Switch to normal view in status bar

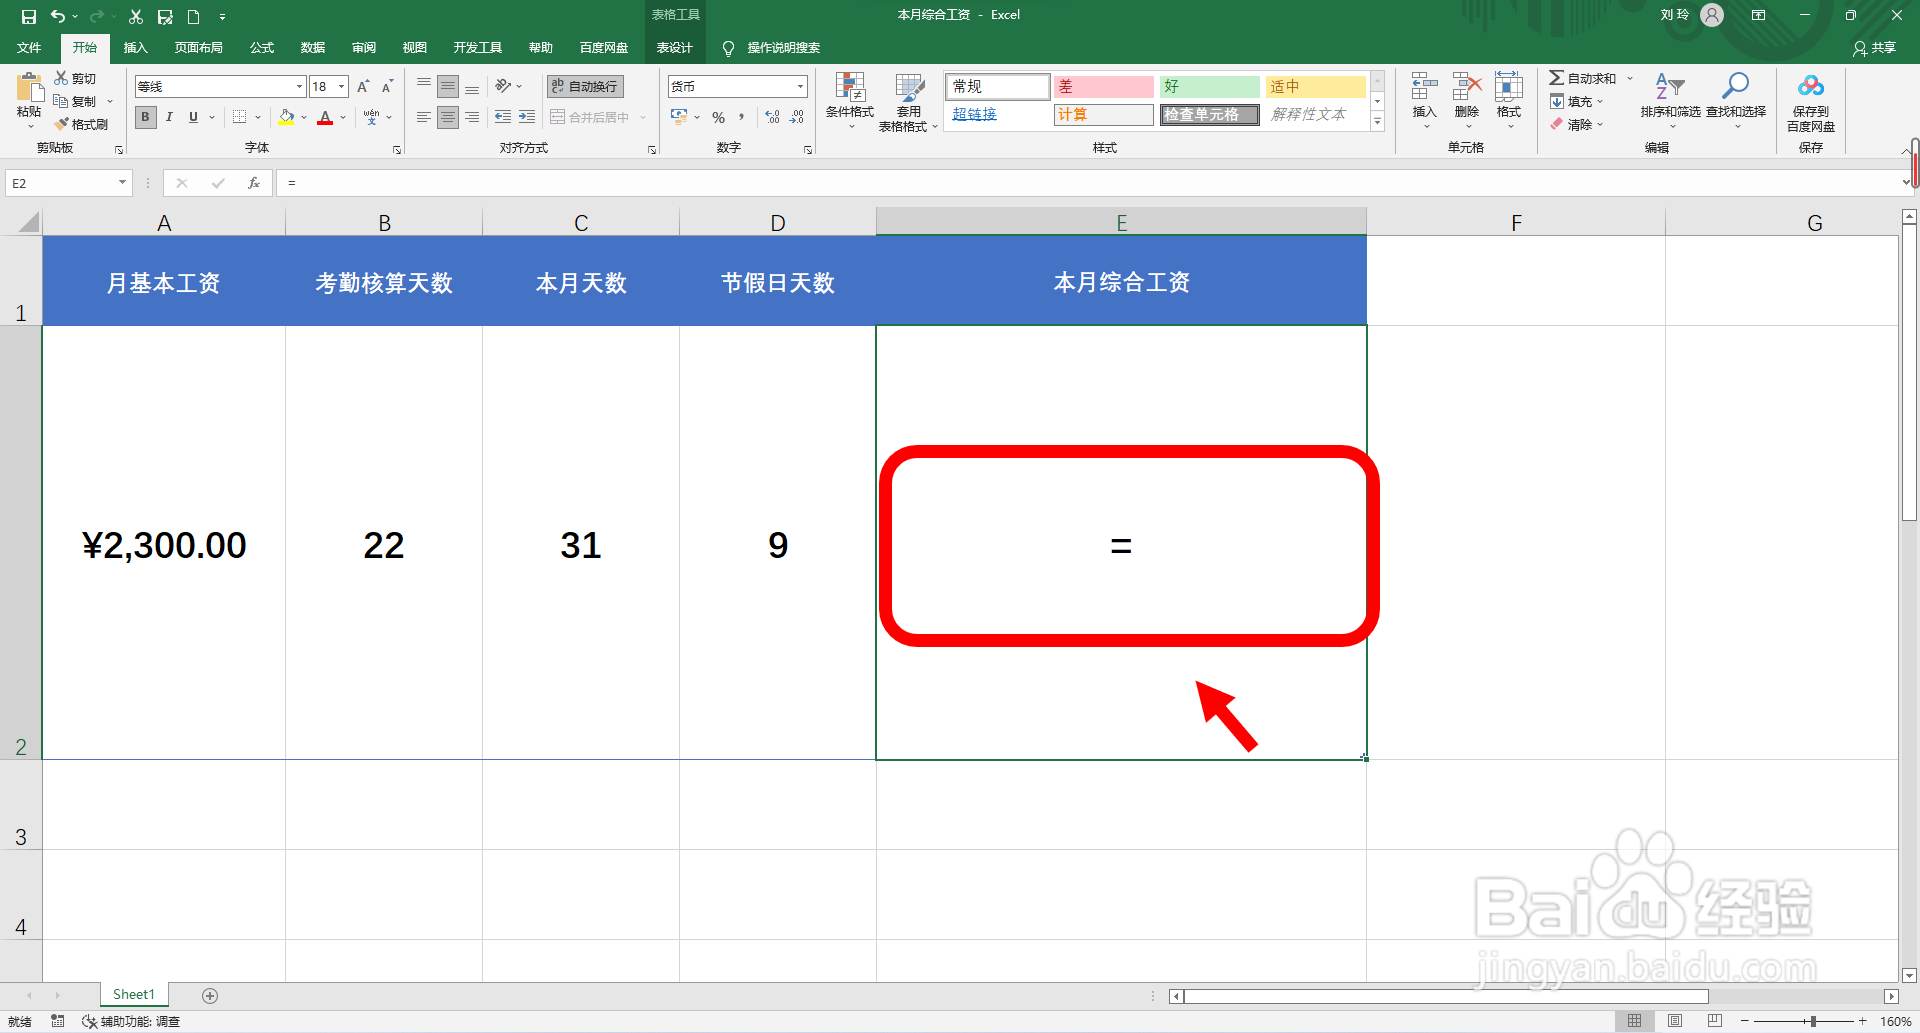pos(1634,1021)
